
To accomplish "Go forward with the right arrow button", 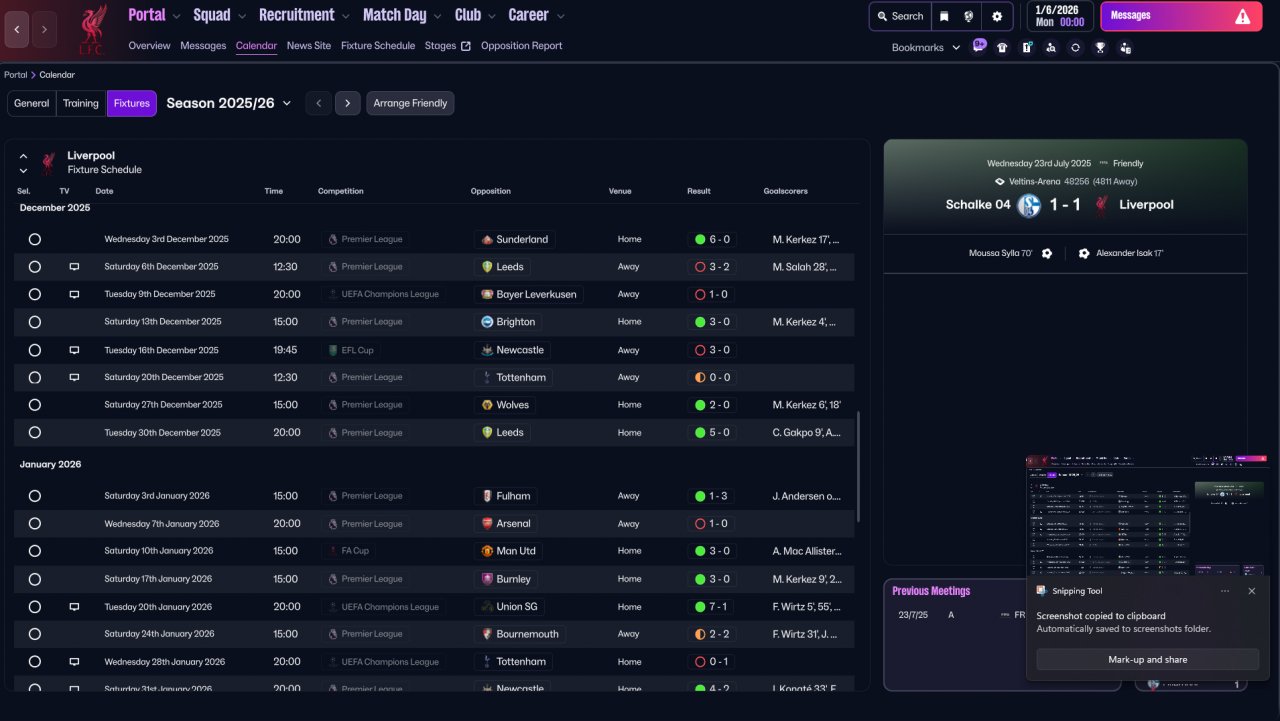I will (x=44, y=29).
